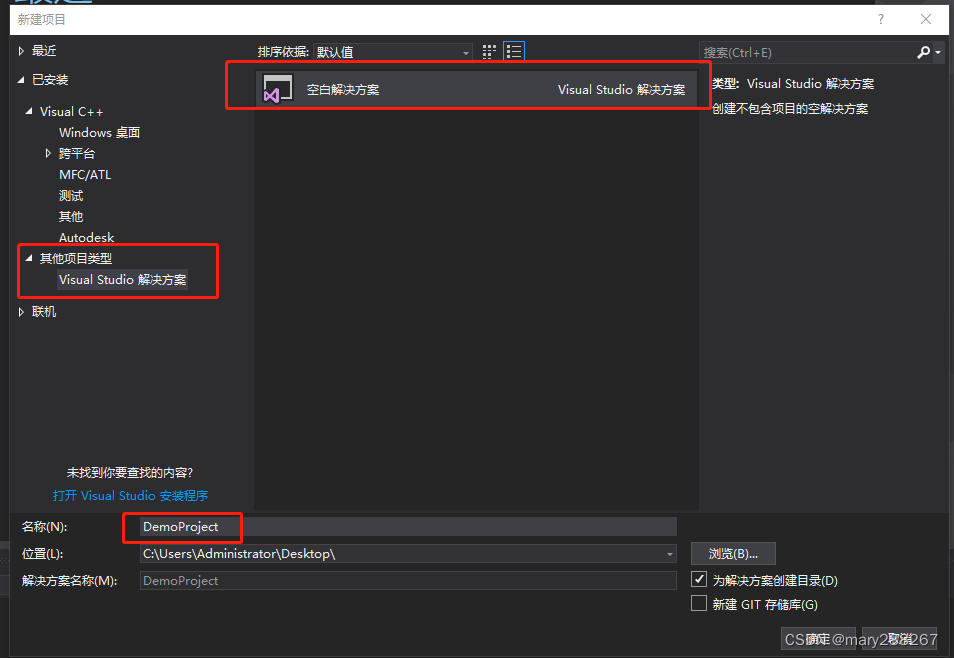Open 打开 Visual Studio 安装程序 link
The height and width of the screenshot is (658, 954).
tap(129, 495)
